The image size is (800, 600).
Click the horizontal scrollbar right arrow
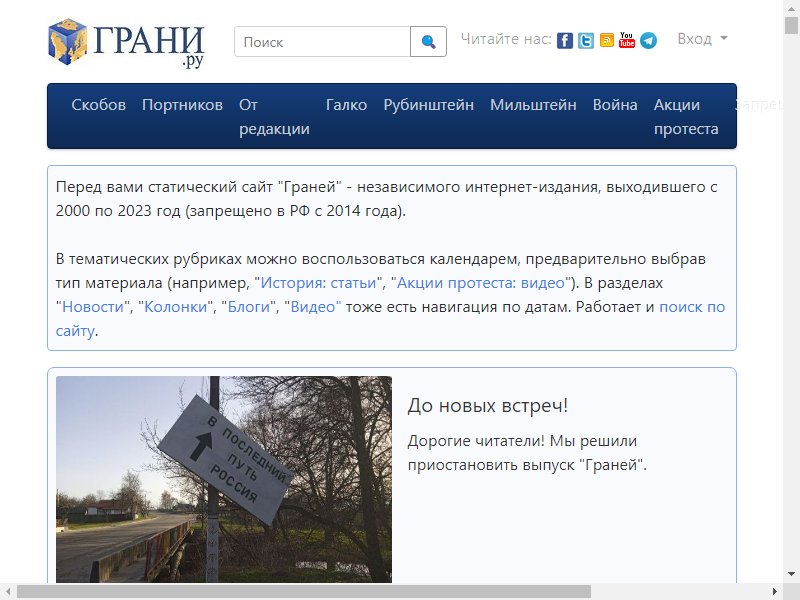click(775, 592)
